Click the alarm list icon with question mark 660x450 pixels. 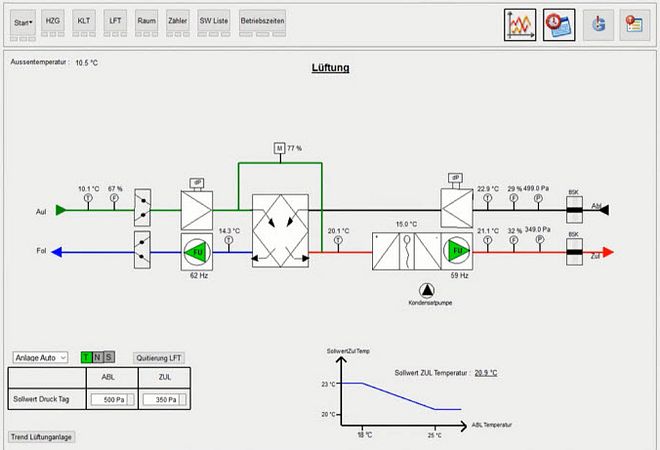tap(631, 24)
